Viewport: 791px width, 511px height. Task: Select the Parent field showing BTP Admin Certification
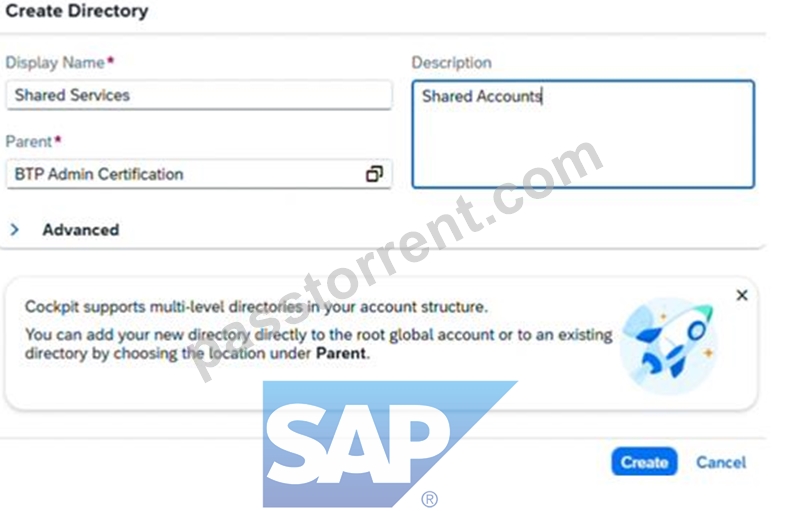click(199, 174)
